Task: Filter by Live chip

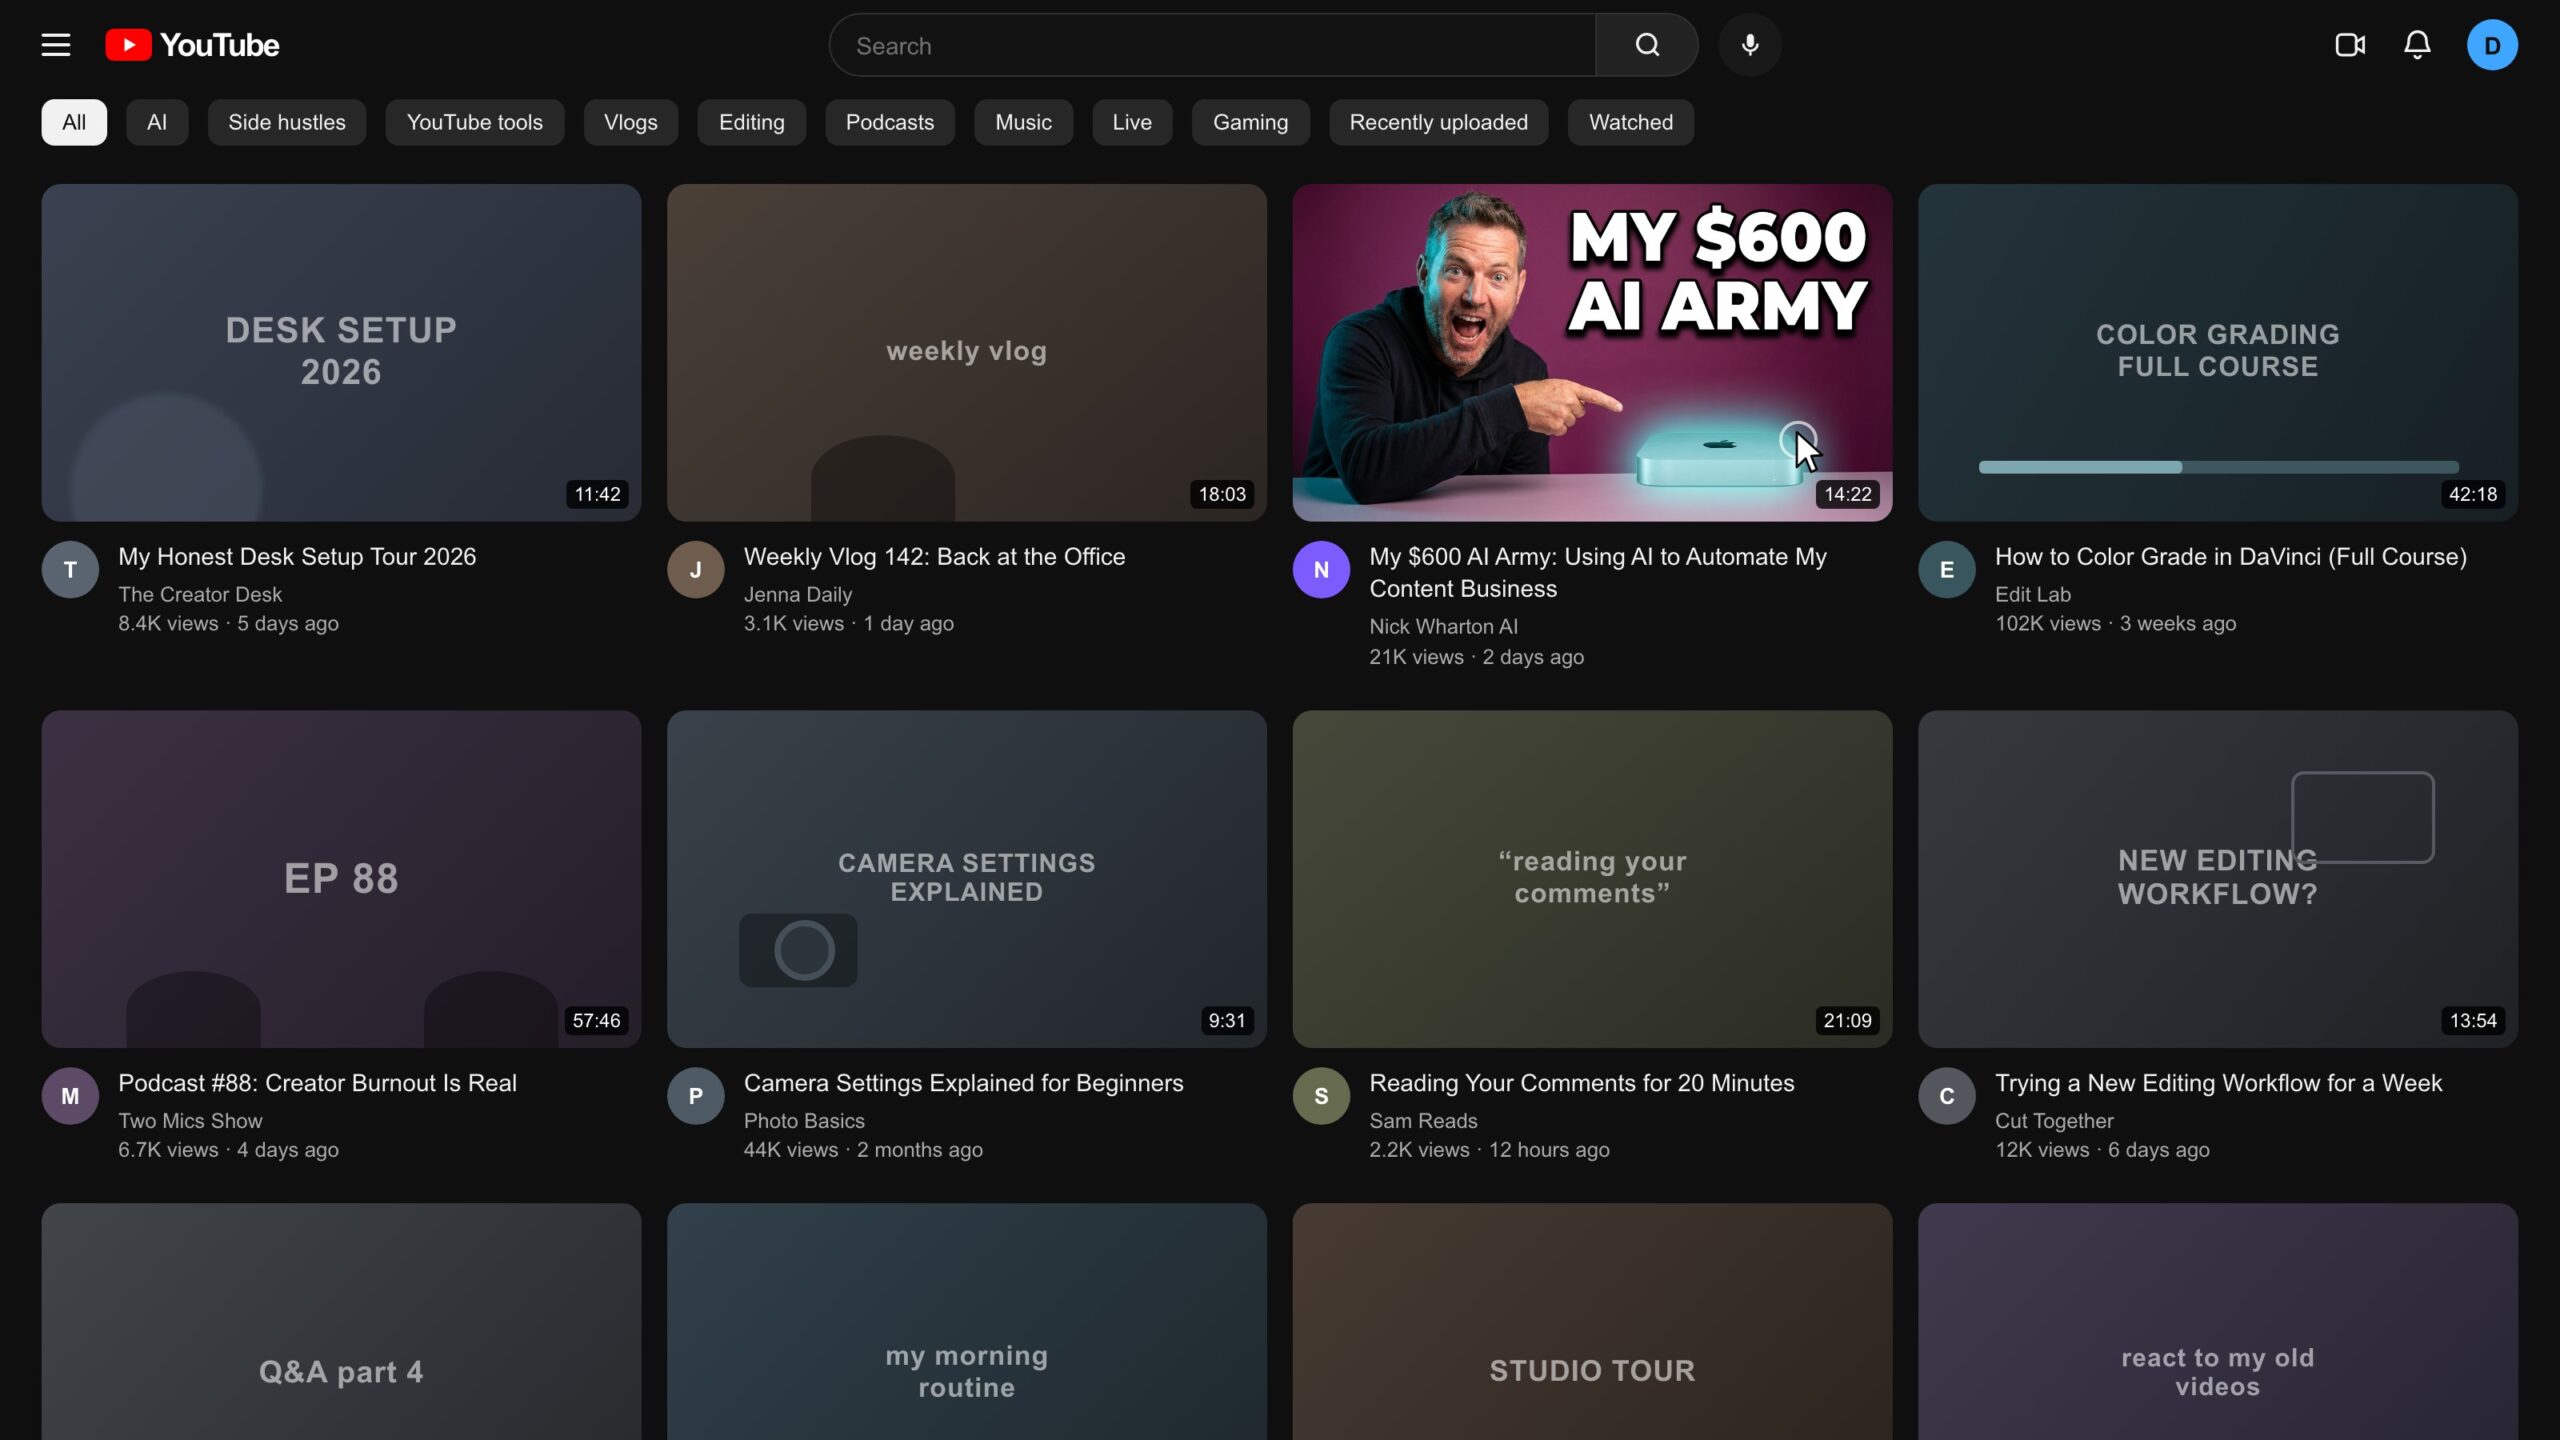Action: 1132,122
